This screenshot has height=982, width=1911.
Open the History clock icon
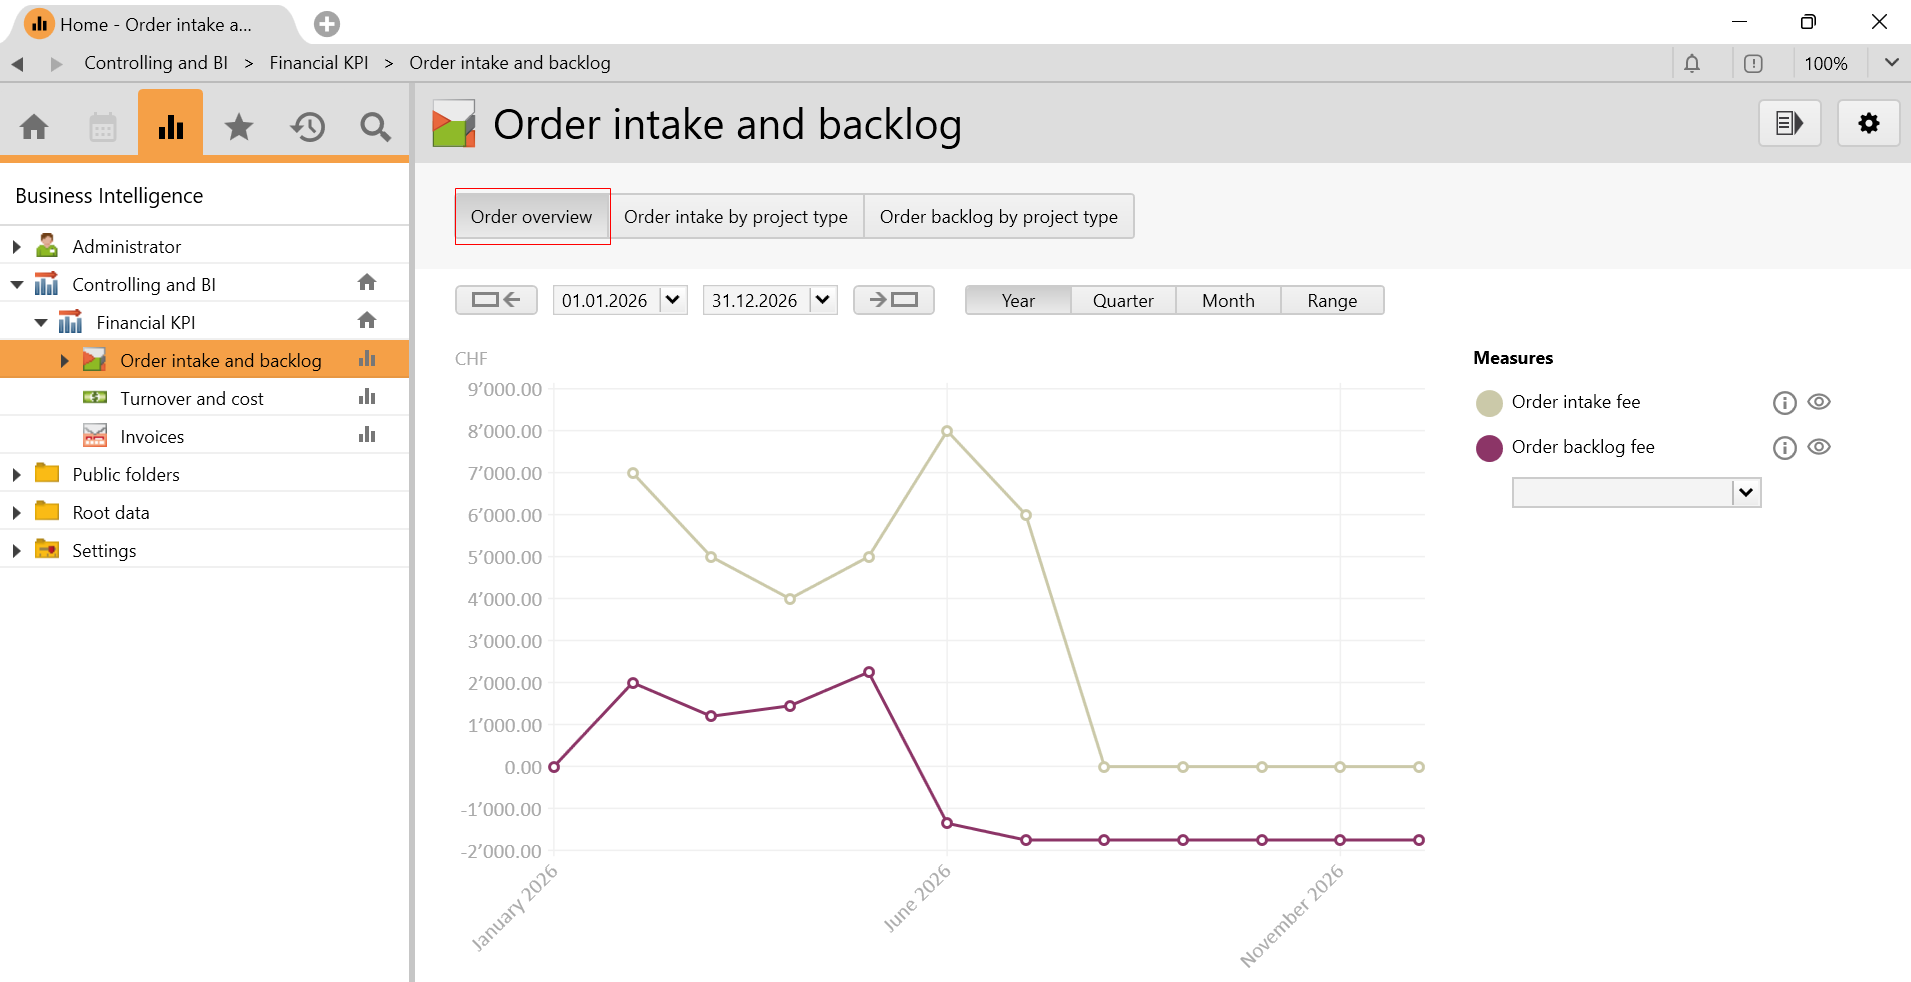308,127
